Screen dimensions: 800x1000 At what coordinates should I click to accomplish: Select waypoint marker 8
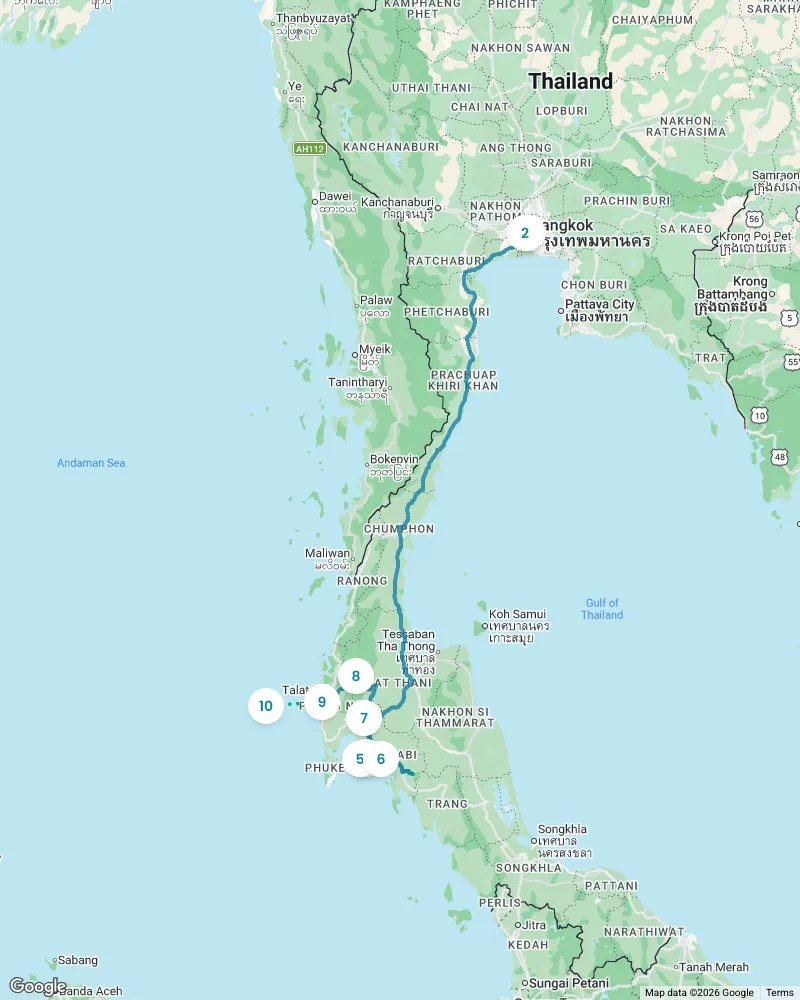click(356, 676)
